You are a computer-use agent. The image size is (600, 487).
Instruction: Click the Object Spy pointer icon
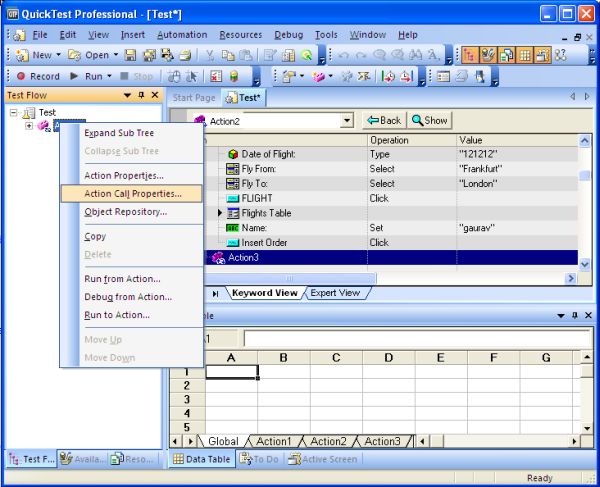191,77
